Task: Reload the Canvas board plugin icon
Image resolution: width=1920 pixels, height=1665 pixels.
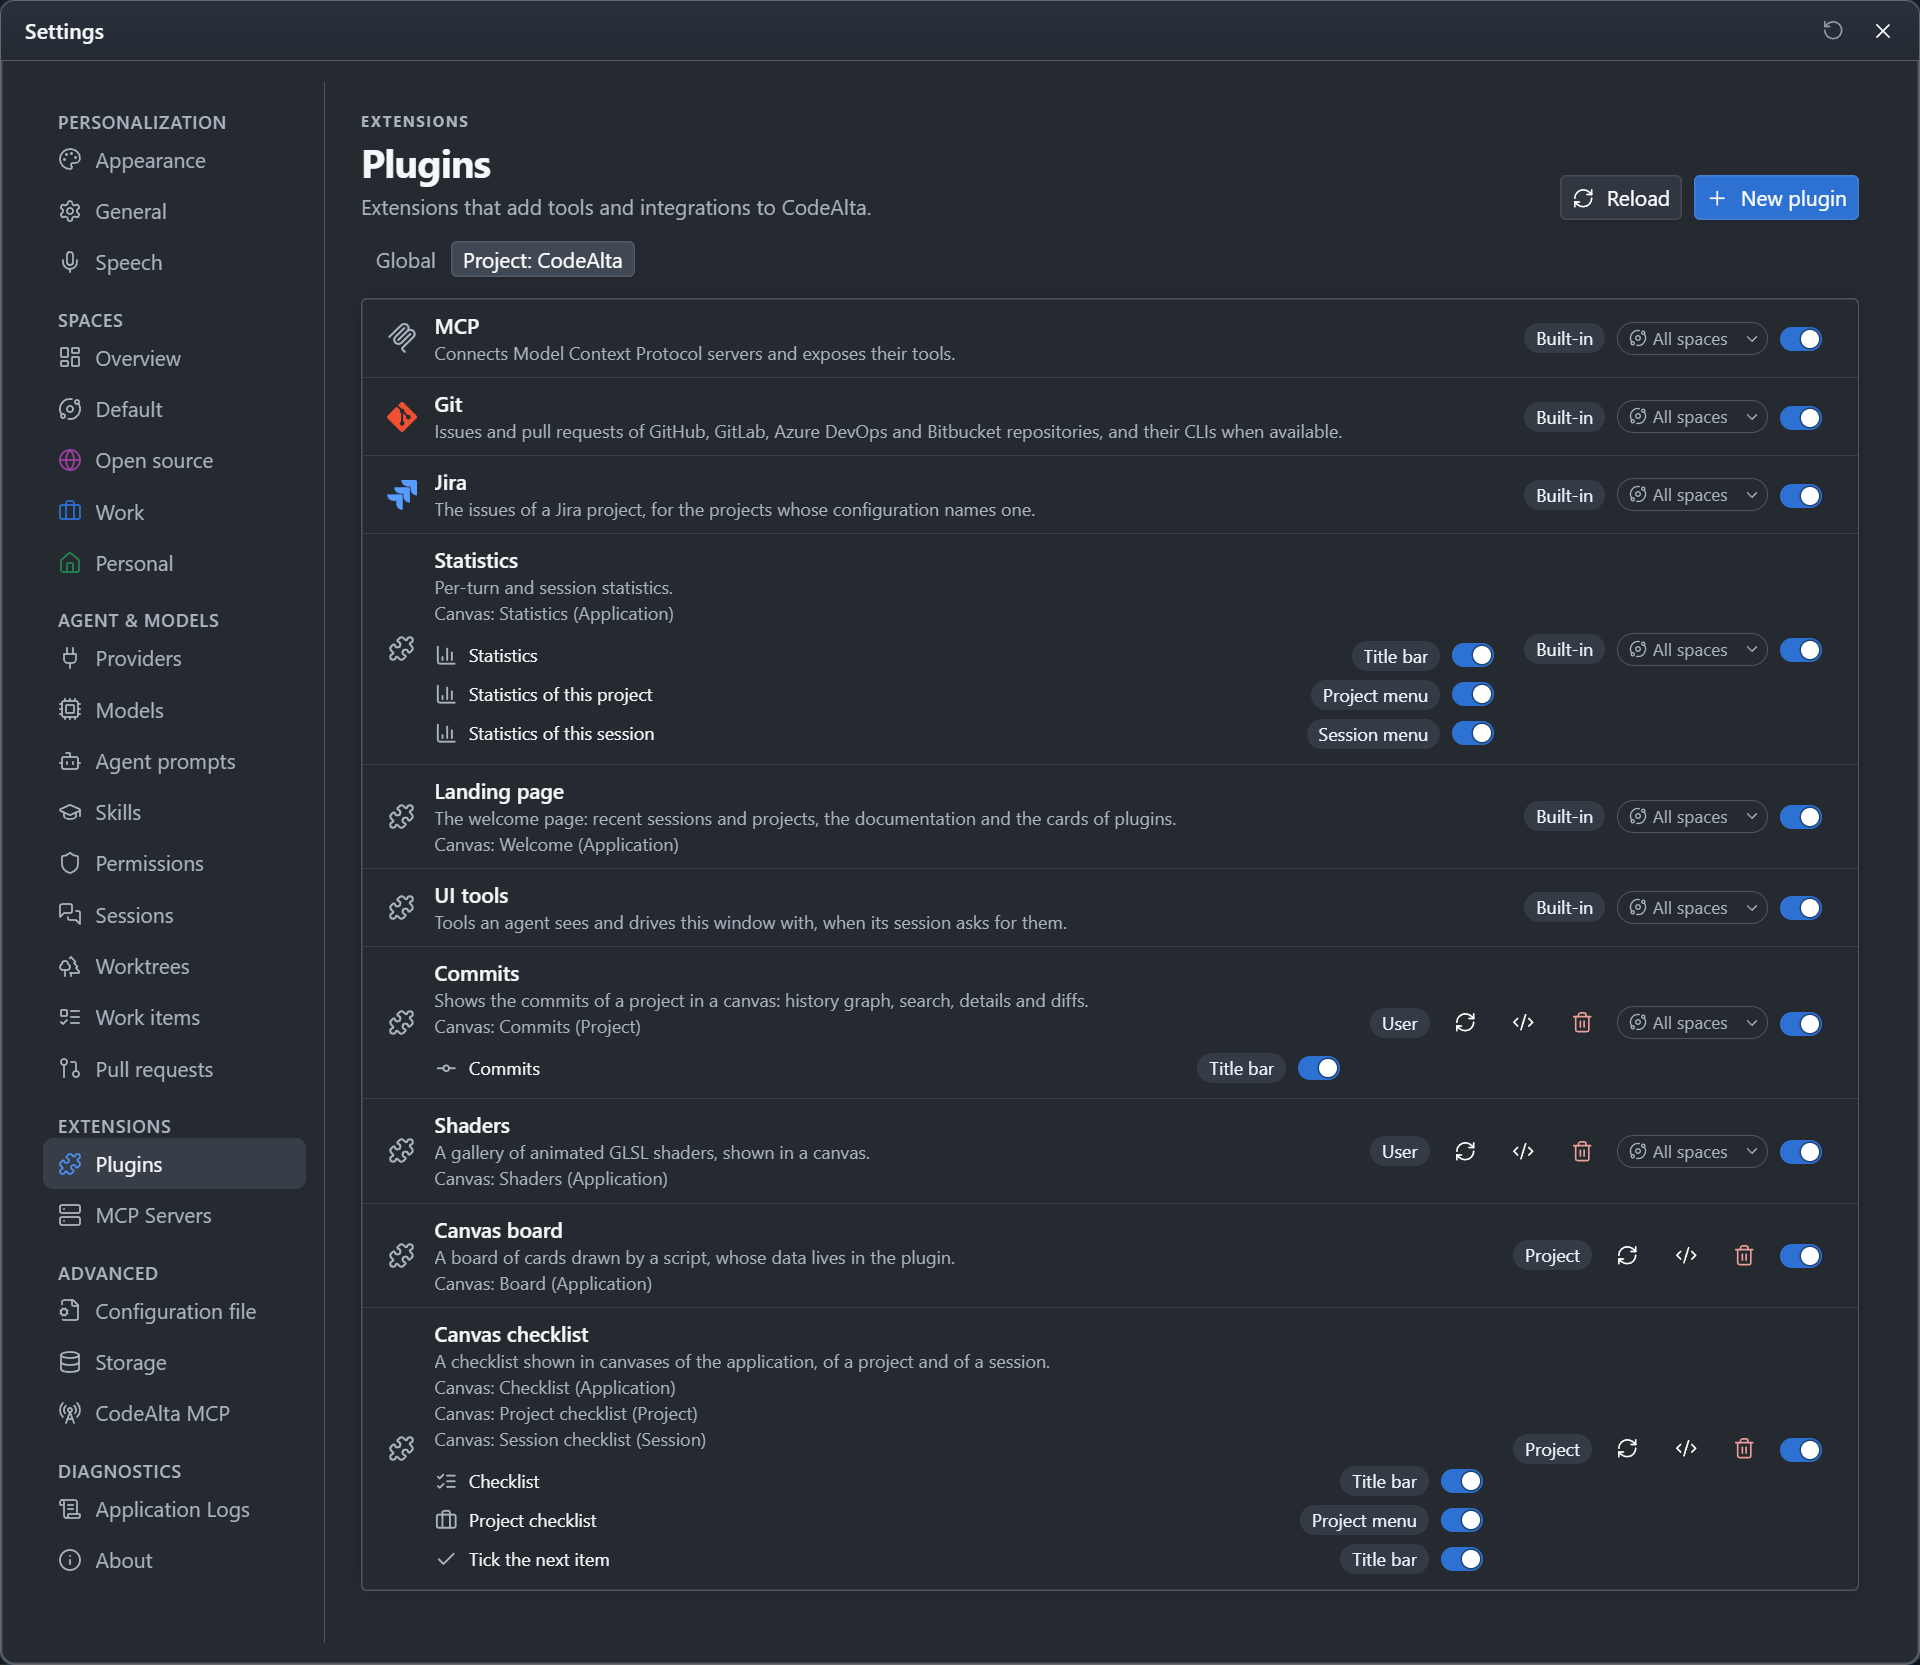Action: (x=1627, y=1255)
